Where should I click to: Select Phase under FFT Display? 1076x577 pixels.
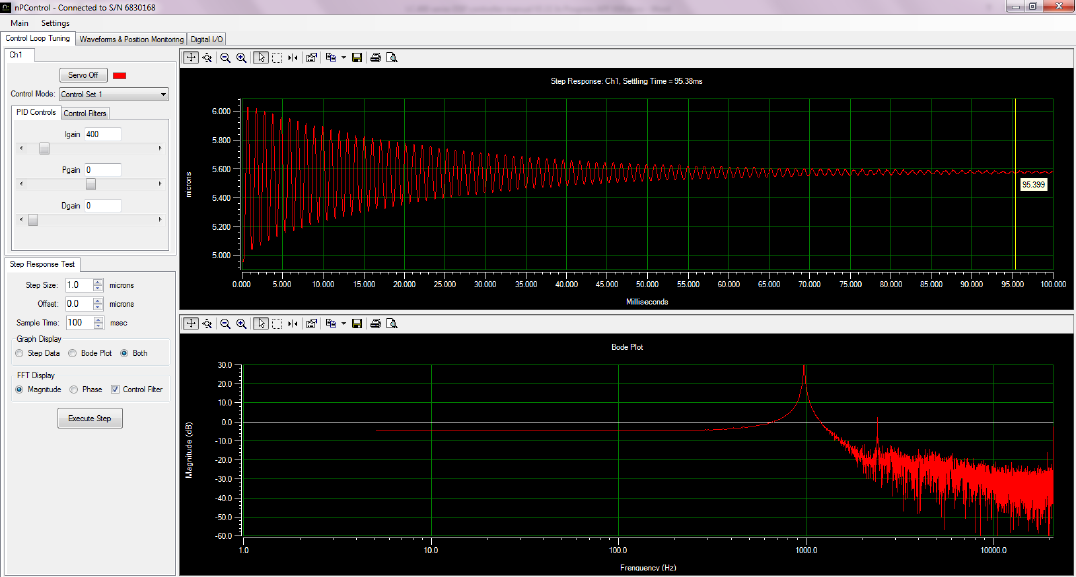point(74,389)
